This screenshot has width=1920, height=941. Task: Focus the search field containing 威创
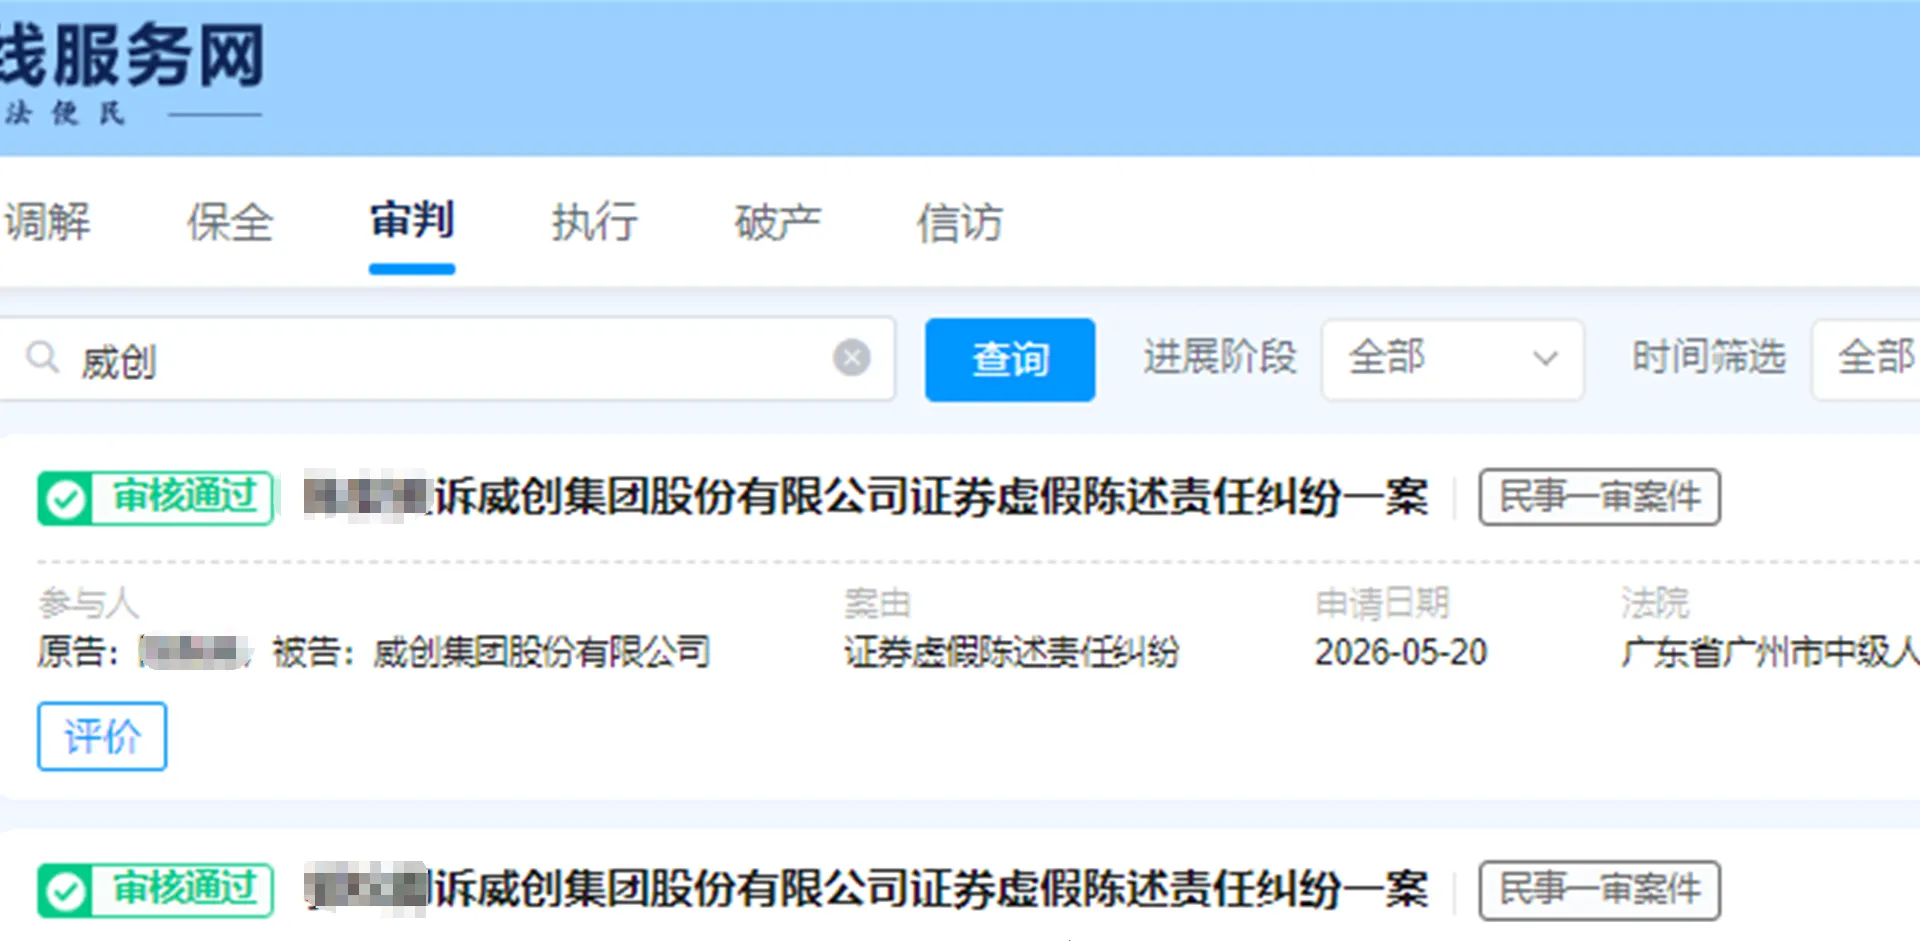tap(447, 359)
